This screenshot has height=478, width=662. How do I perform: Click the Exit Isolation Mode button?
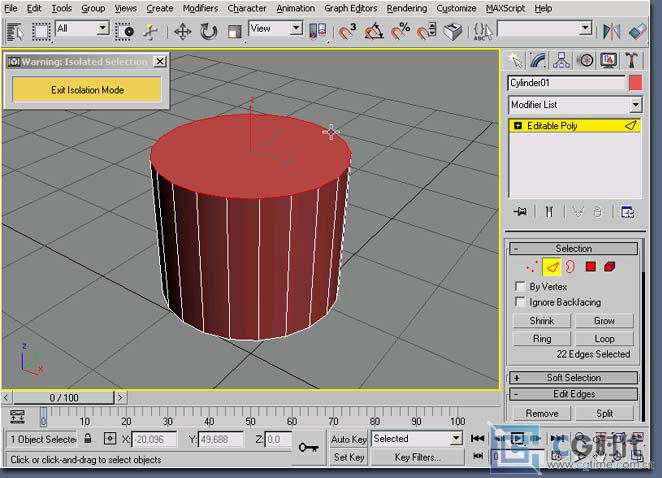pos(87,90)
